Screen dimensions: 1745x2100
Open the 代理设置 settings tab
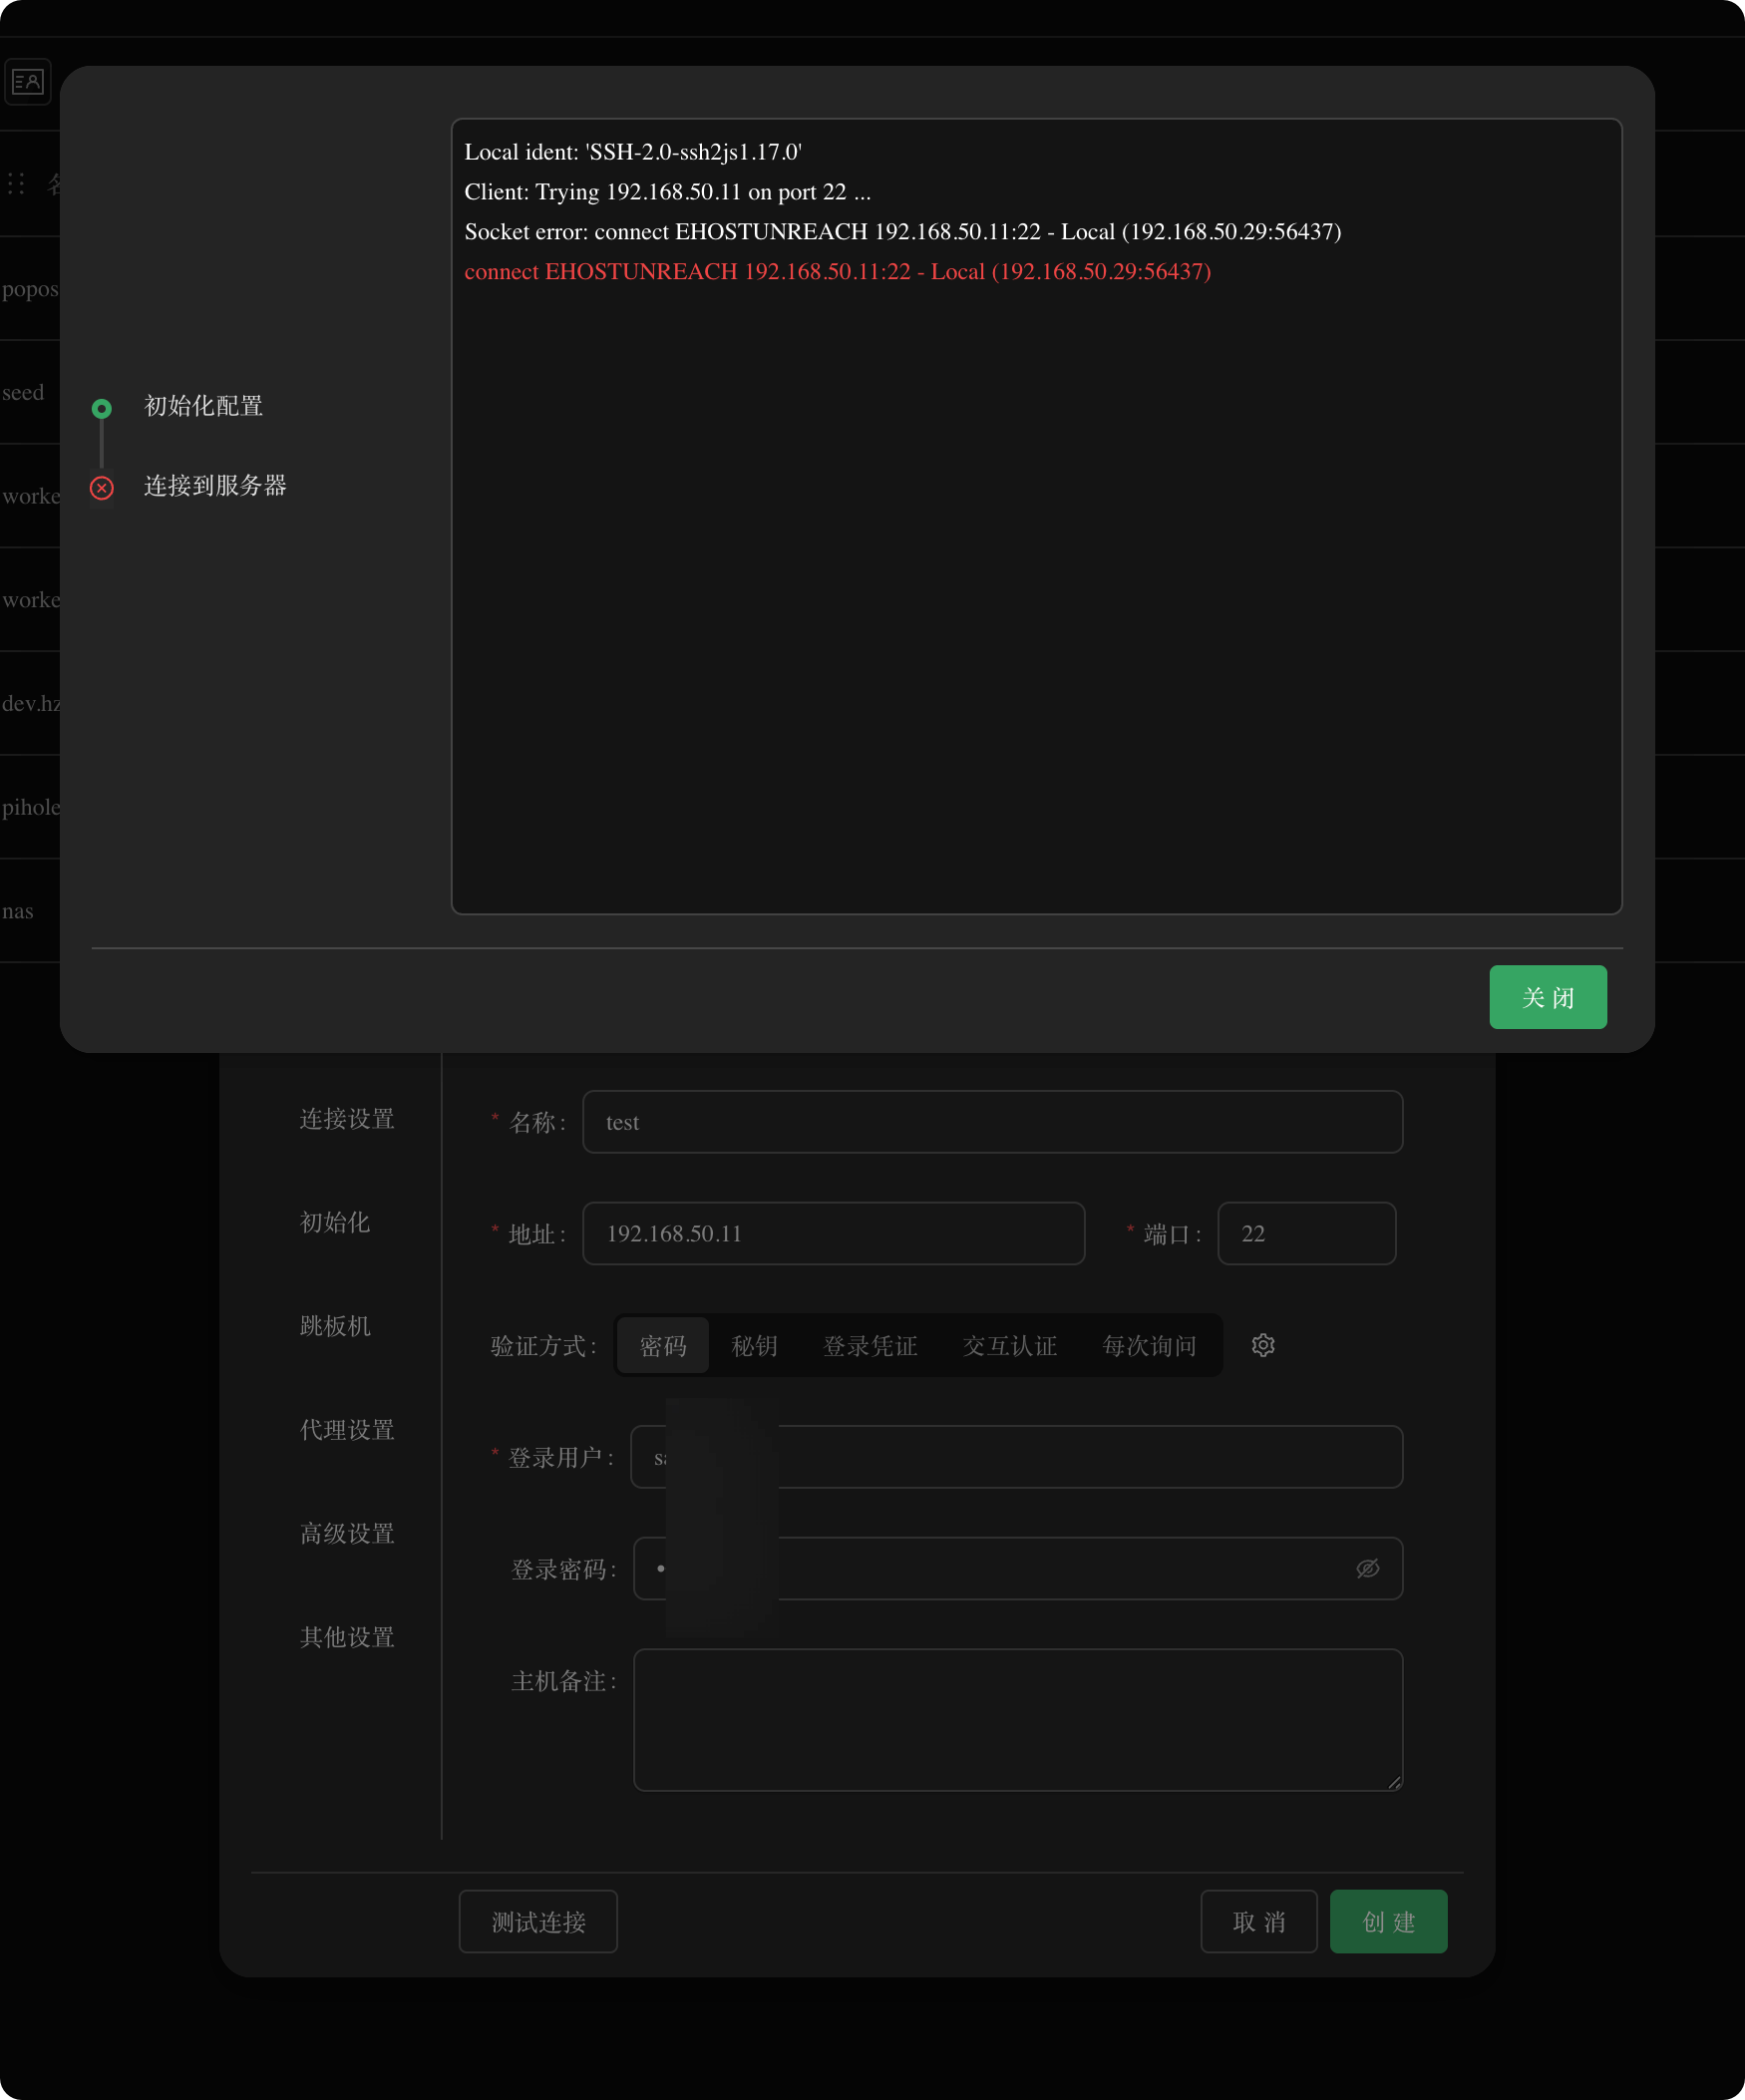click(345, 1430)
